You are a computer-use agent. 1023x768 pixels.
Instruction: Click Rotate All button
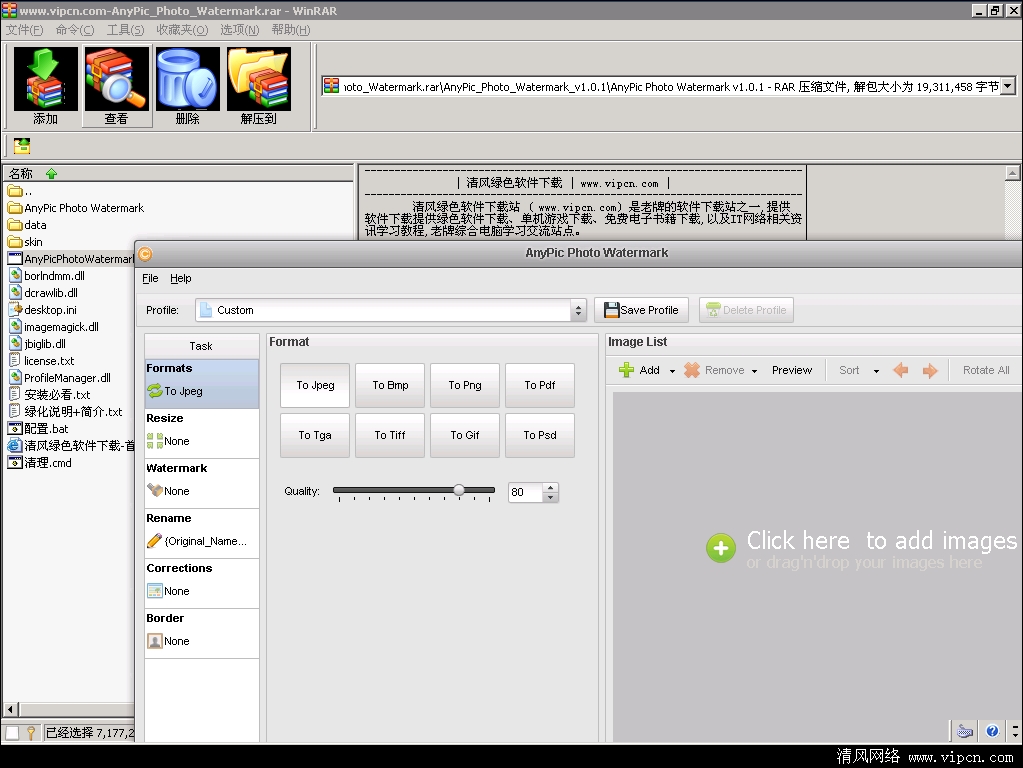(986, 370)
